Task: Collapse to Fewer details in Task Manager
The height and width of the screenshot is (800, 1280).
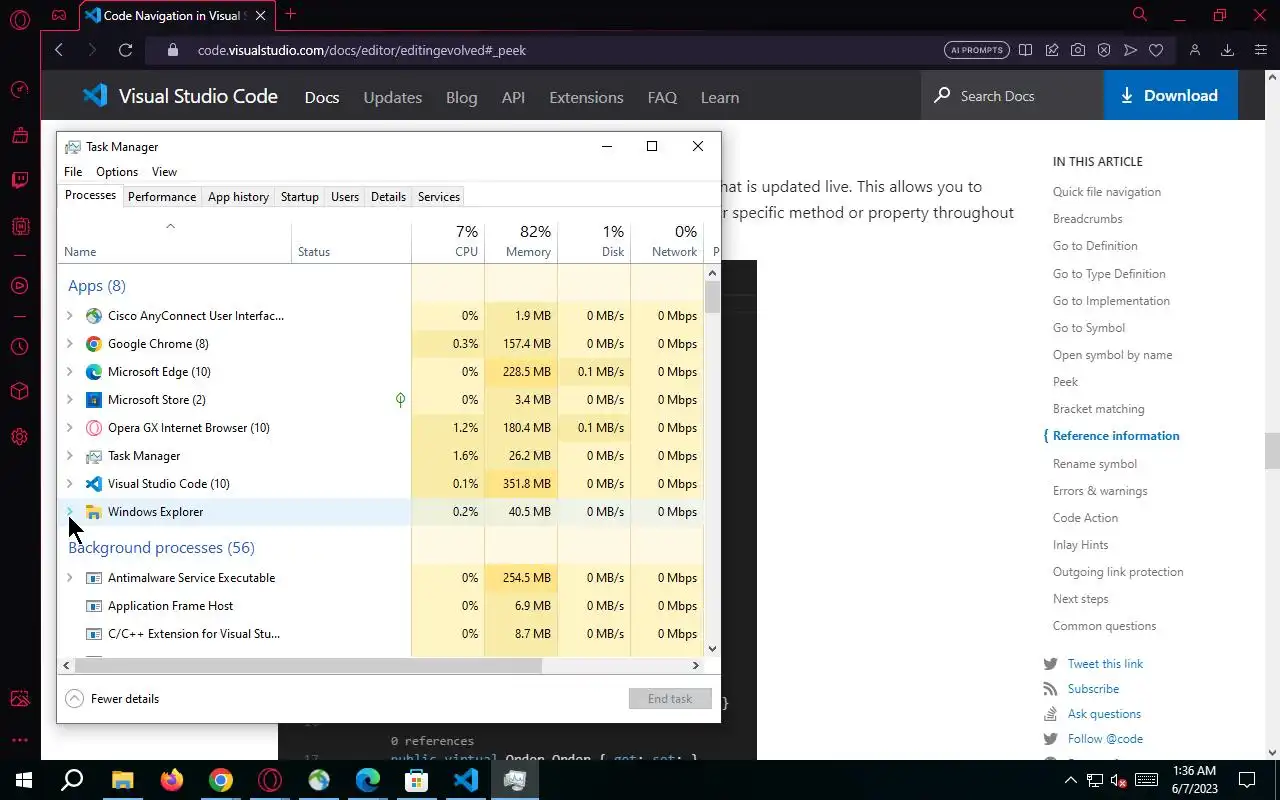Action: (112, 698)
